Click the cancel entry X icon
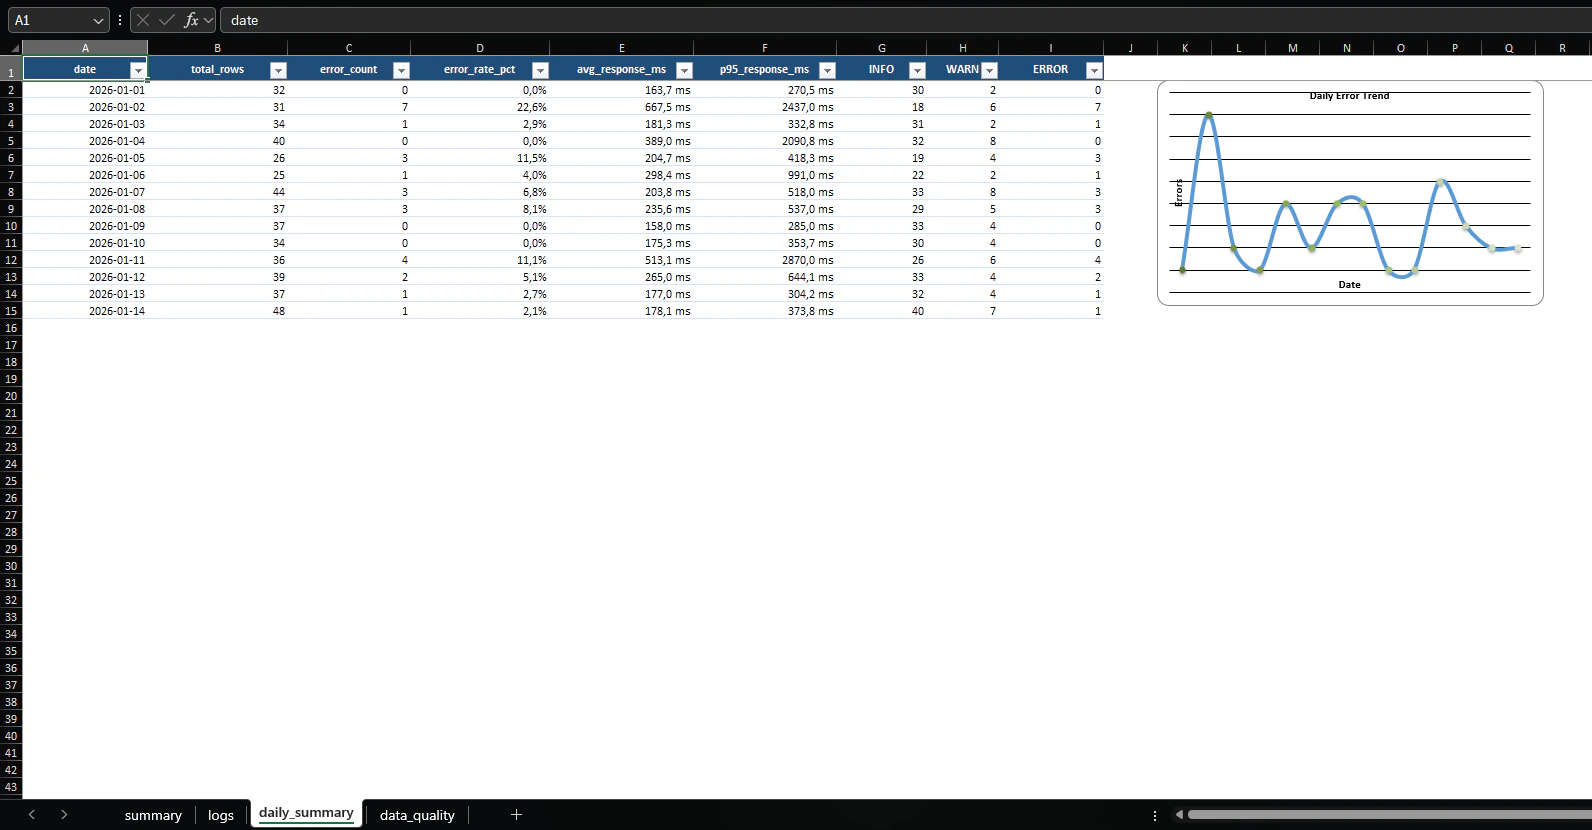The height and width of the screenshot is (830, 1592). pos(143,20)
